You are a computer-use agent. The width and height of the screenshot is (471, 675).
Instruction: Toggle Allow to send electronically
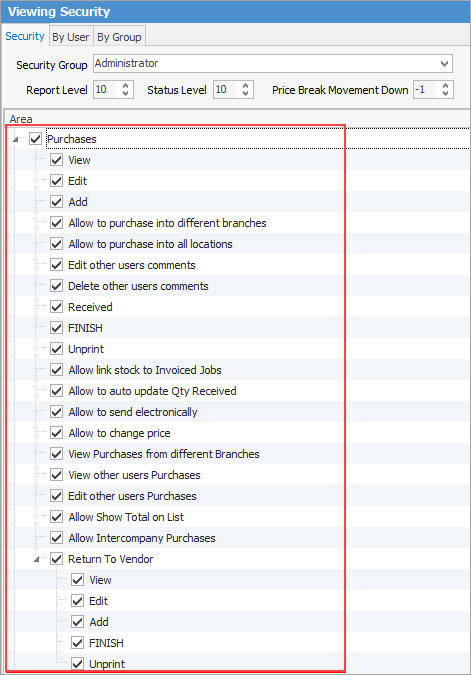tap(56, 412)
